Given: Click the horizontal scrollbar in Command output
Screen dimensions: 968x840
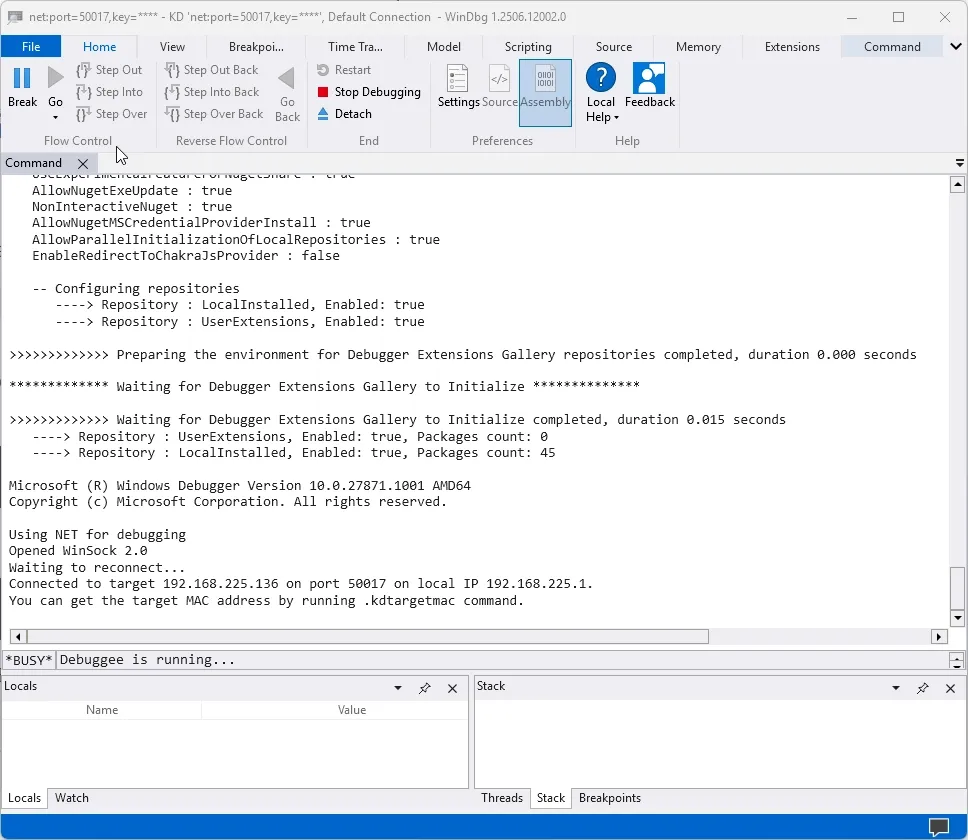Looking at the screenshot, I should click(368, 636).
